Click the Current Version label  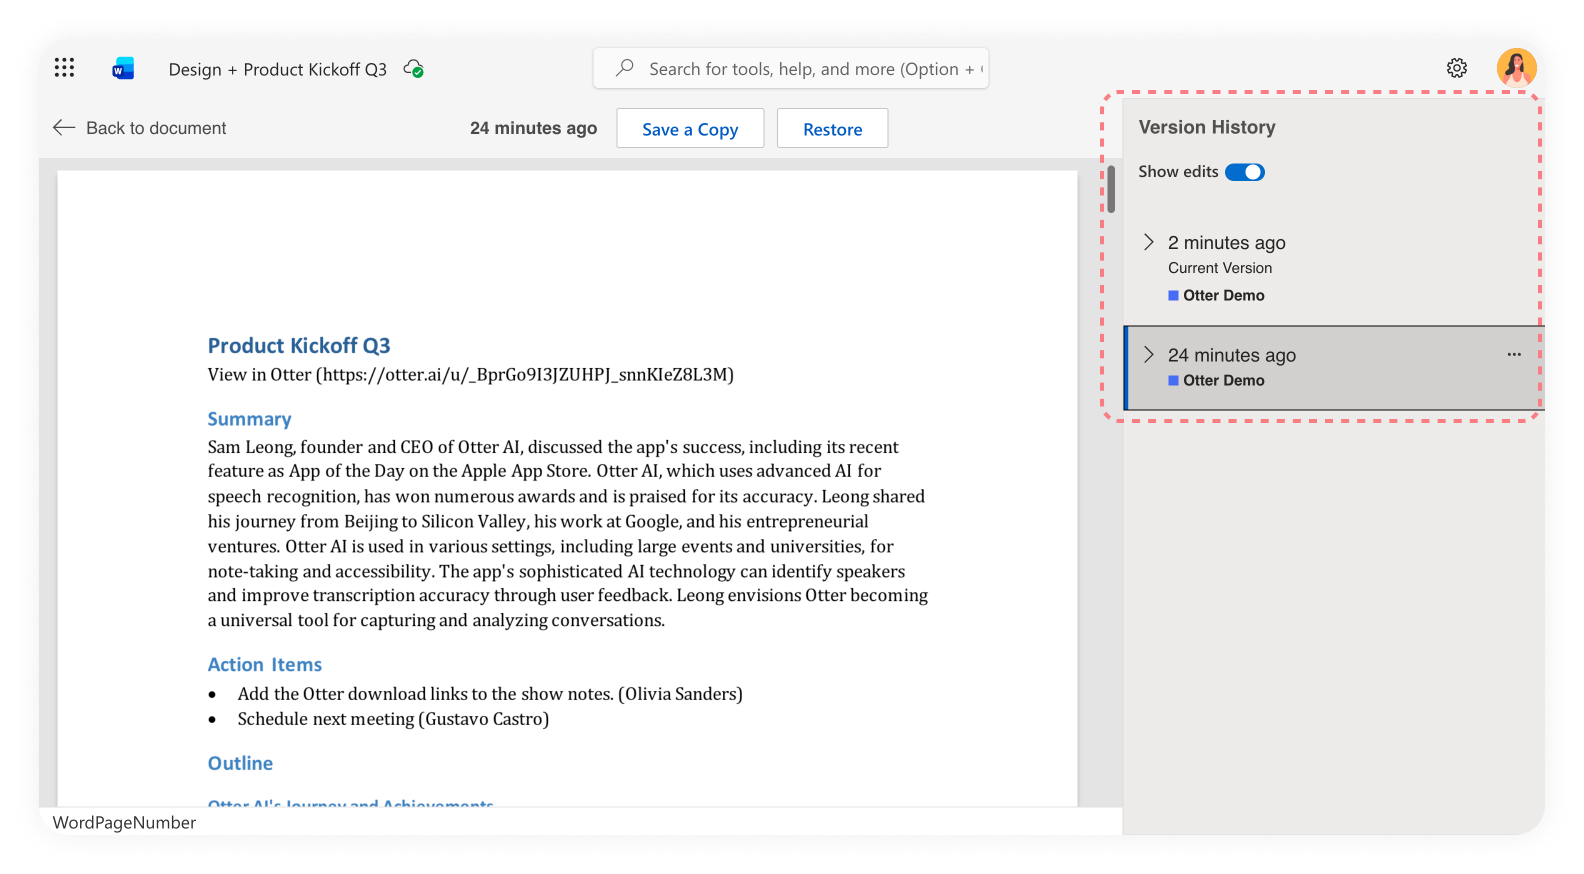[x=1220, y=268]
